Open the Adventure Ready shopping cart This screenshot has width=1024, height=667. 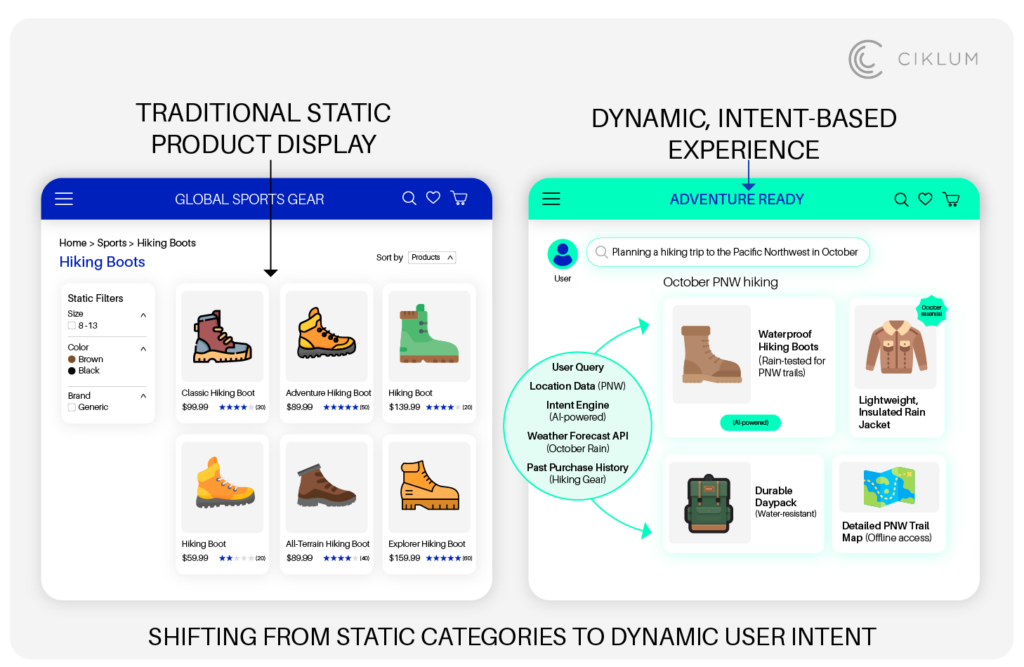(x=950, y=199)
